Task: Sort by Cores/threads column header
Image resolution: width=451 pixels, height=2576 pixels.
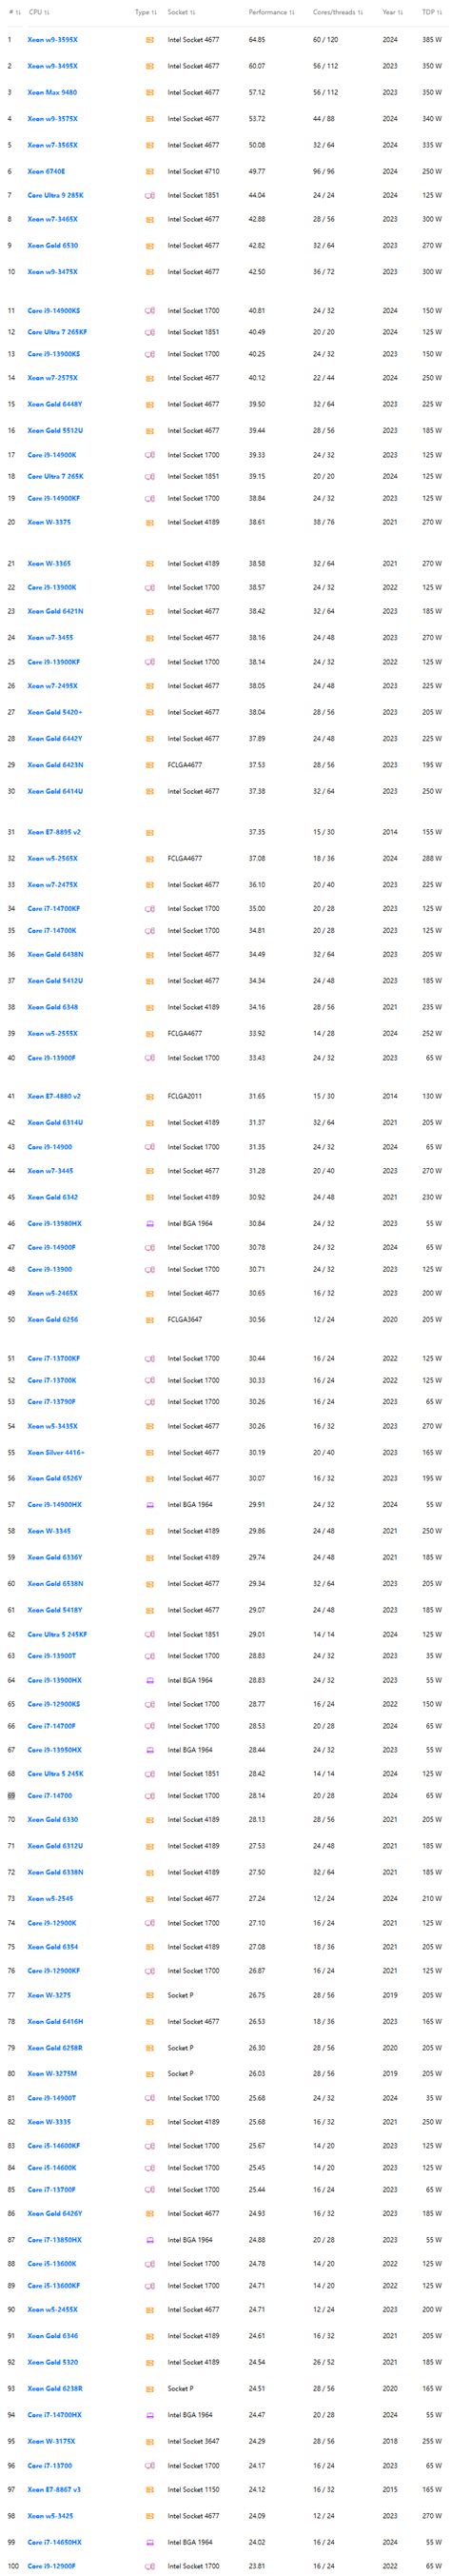Action: coord(338,12)
